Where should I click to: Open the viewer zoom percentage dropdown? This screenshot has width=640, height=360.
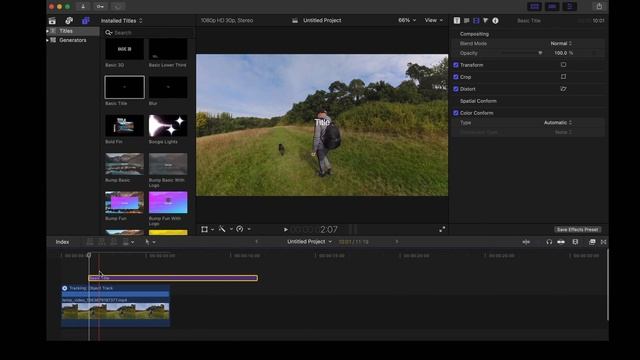(407, 20)
